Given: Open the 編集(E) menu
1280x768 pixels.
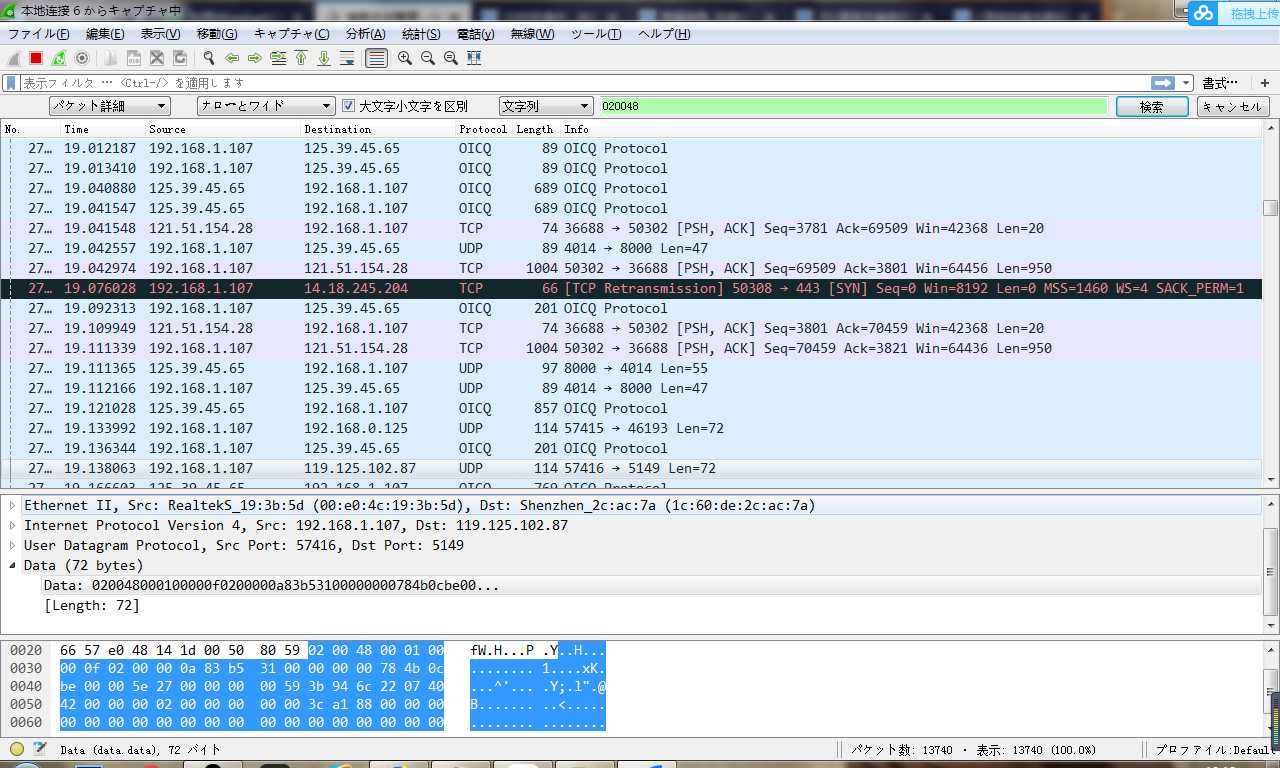Looking at the screenshot, I should point(105,34).
